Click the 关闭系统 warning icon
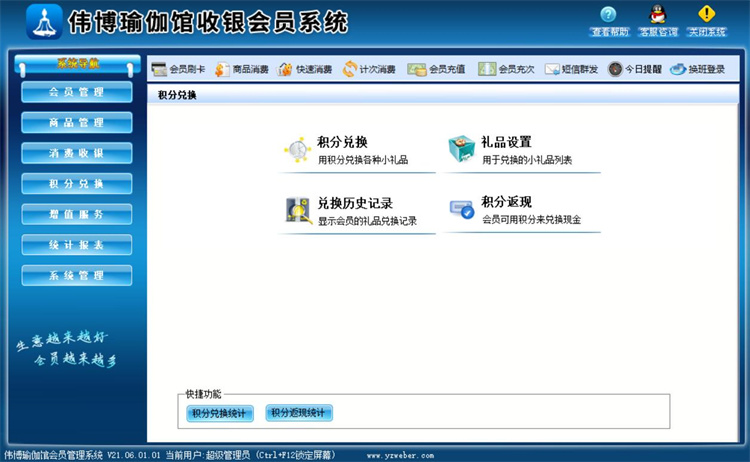 706,13
